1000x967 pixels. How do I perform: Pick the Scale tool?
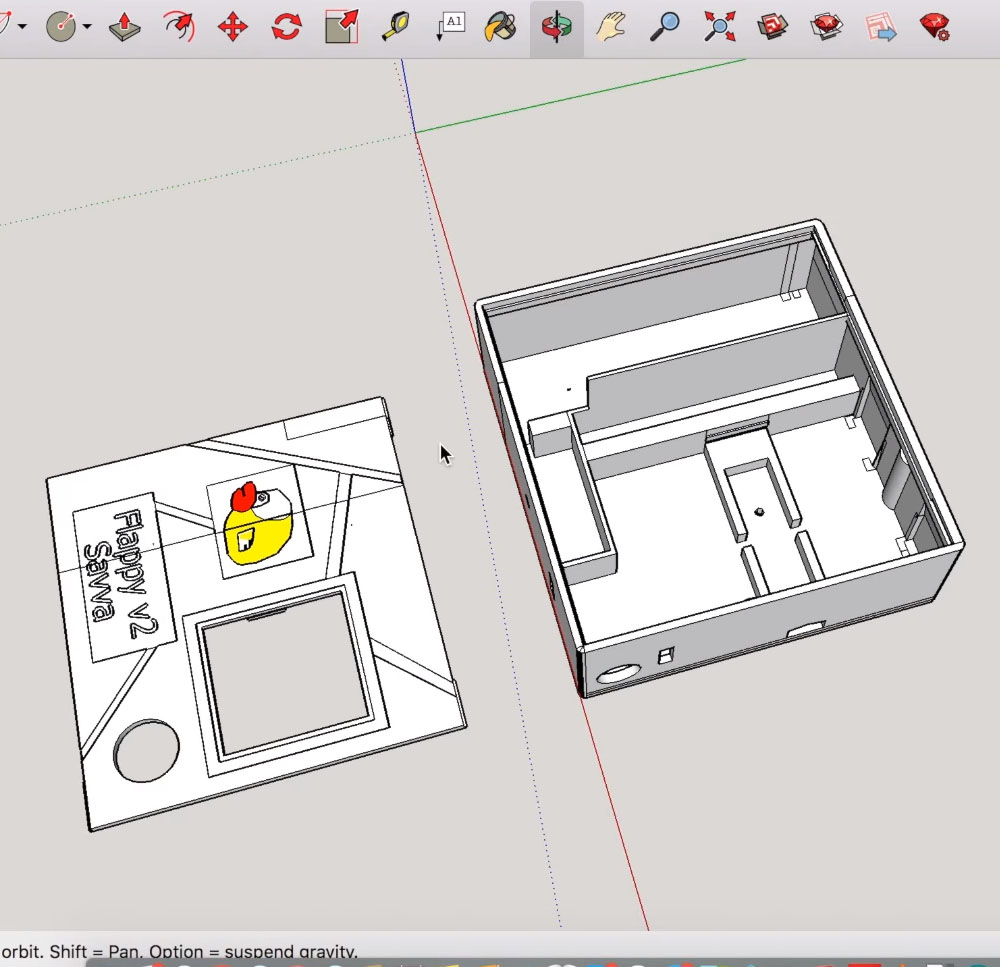tap(342, 27)
